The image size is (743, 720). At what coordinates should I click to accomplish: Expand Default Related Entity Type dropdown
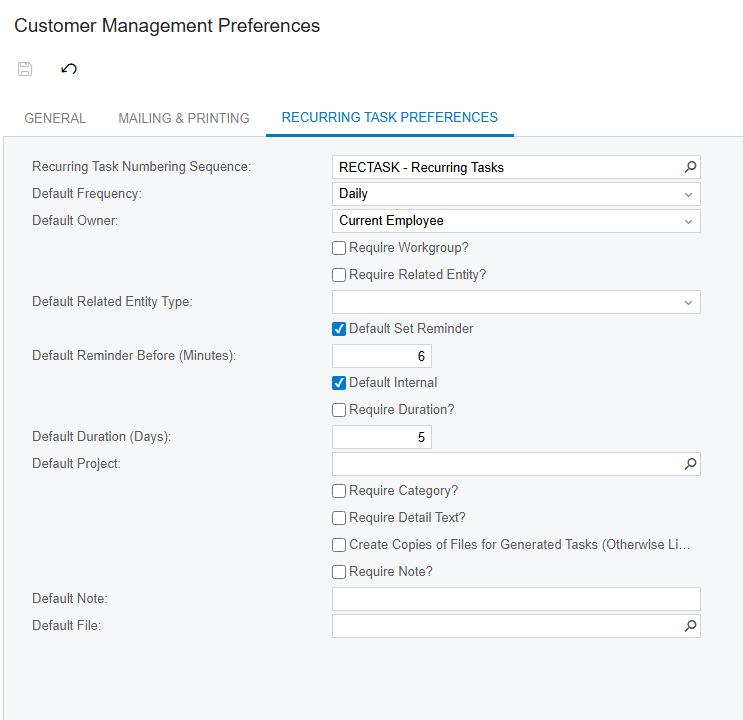click(x=688, y=302)
